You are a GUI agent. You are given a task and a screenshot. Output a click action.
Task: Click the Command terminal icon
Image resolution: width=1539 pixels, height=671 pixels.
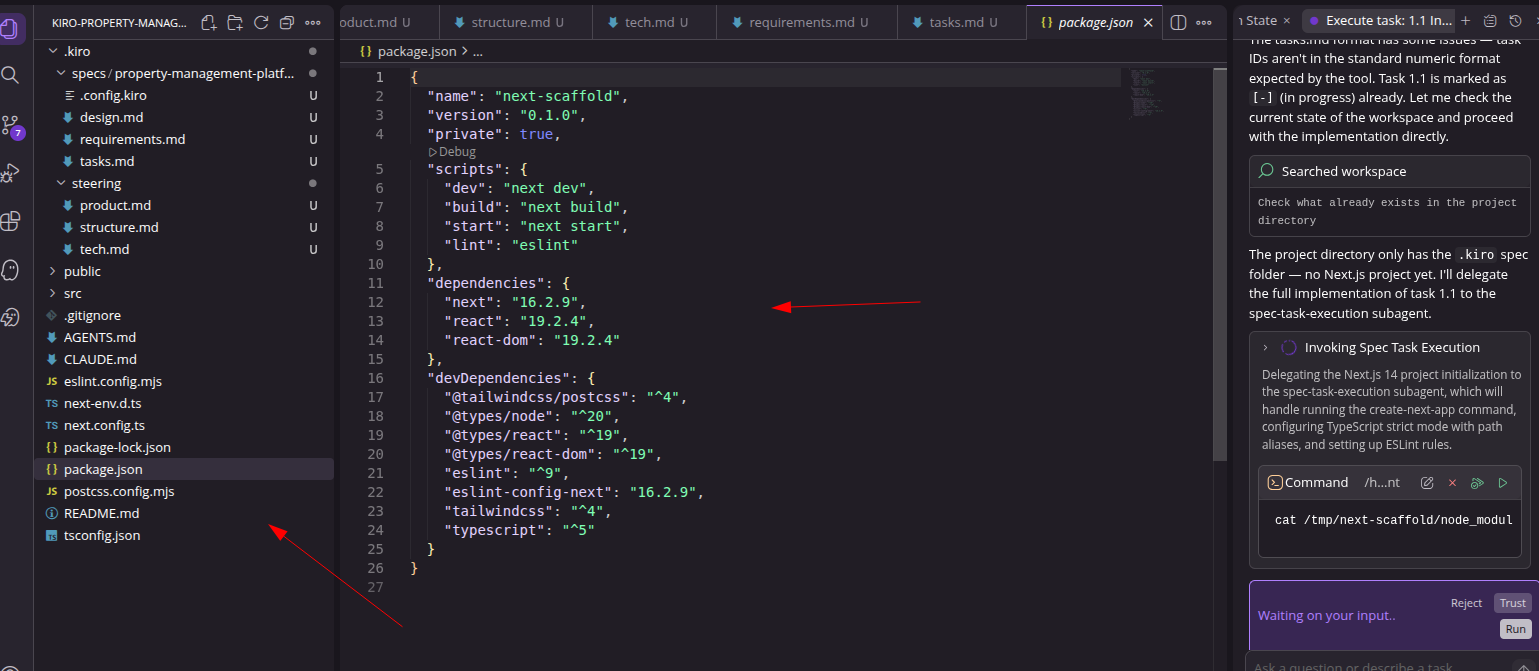pos(1275,483)
